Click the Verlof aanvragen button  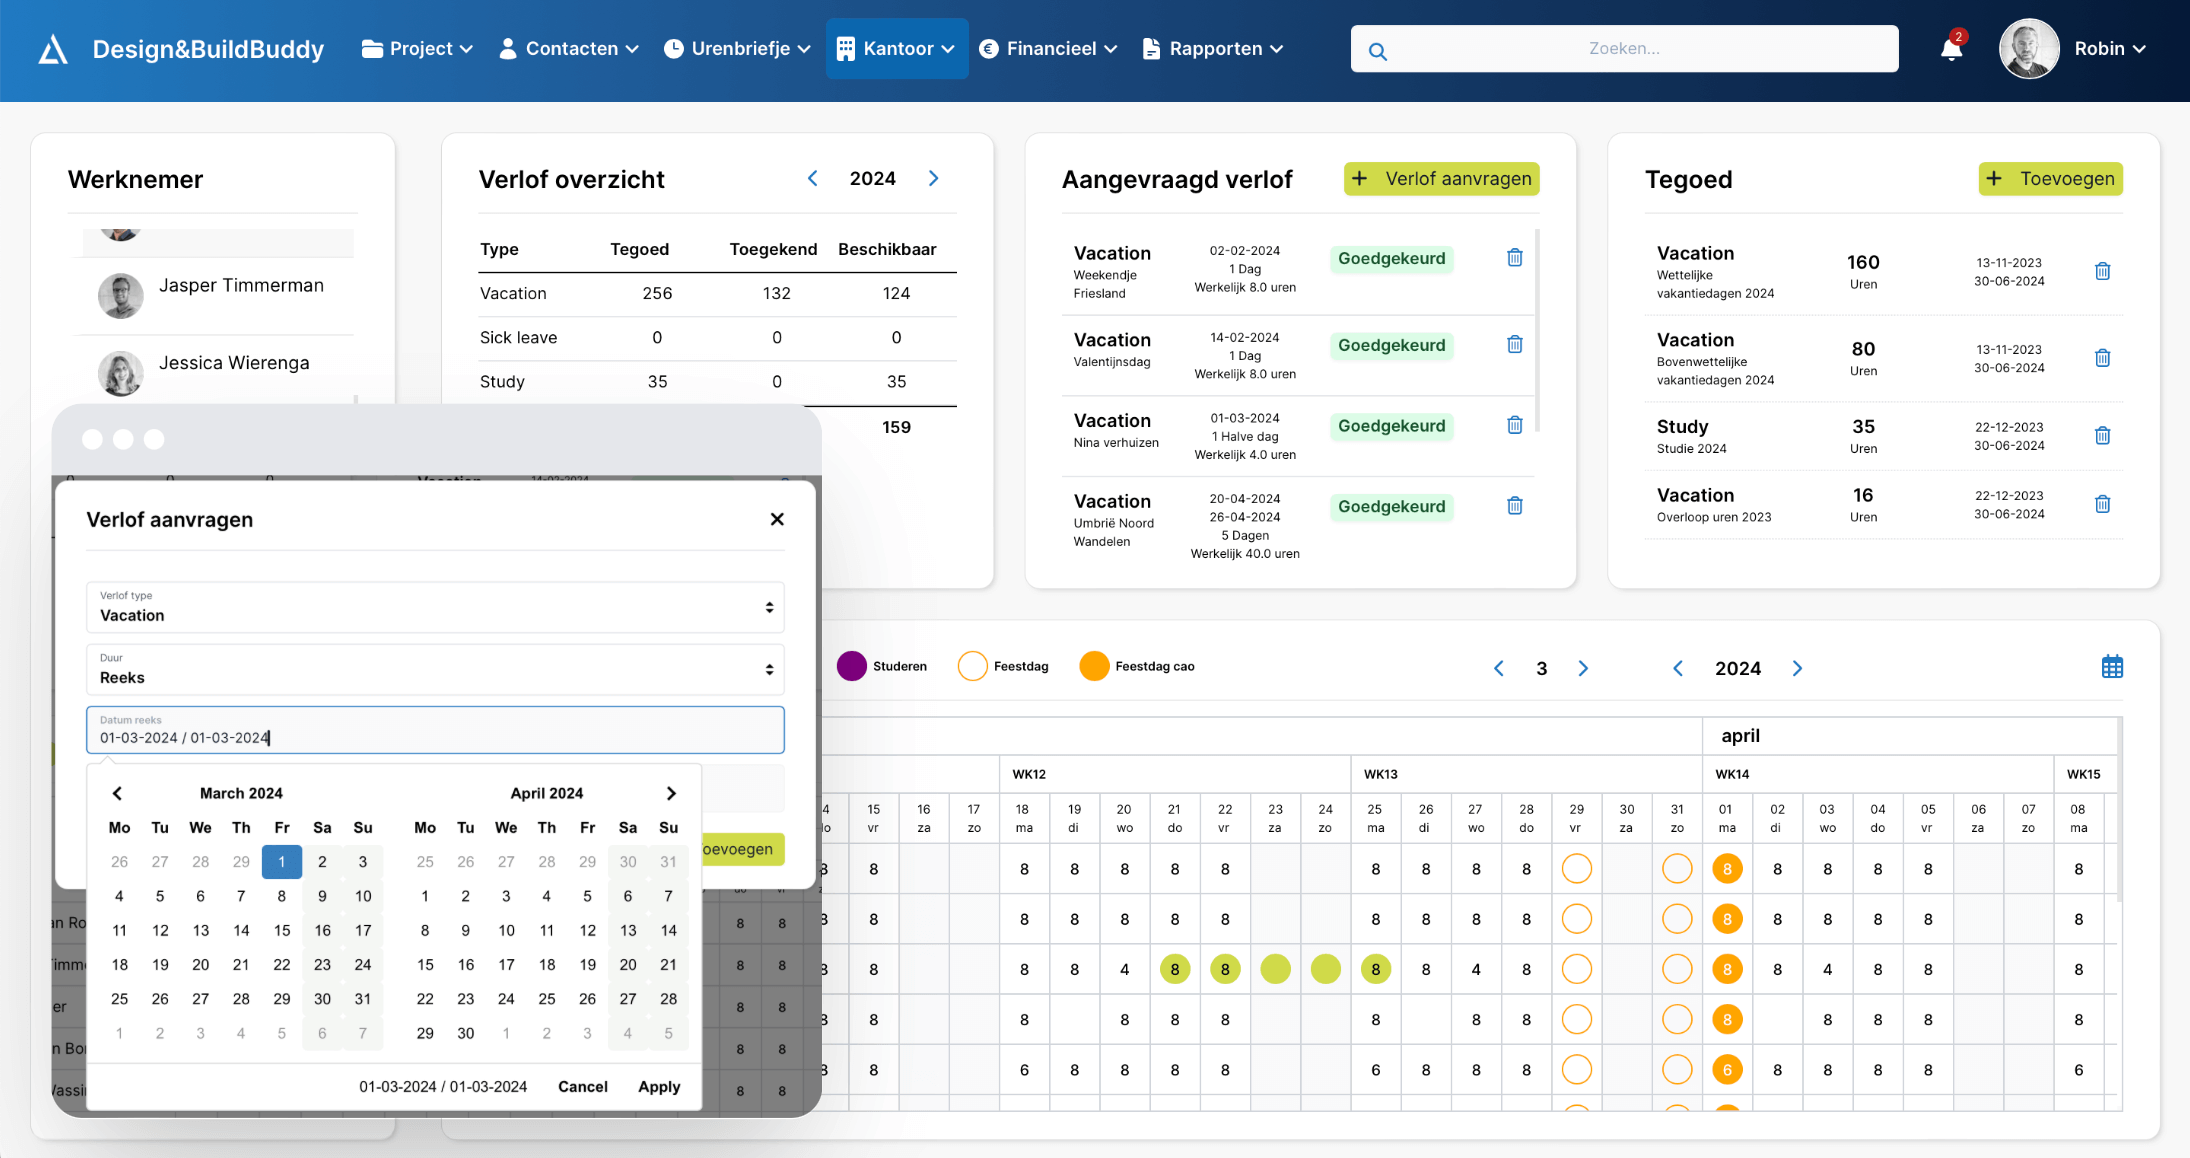click(x=1441, y=179)
